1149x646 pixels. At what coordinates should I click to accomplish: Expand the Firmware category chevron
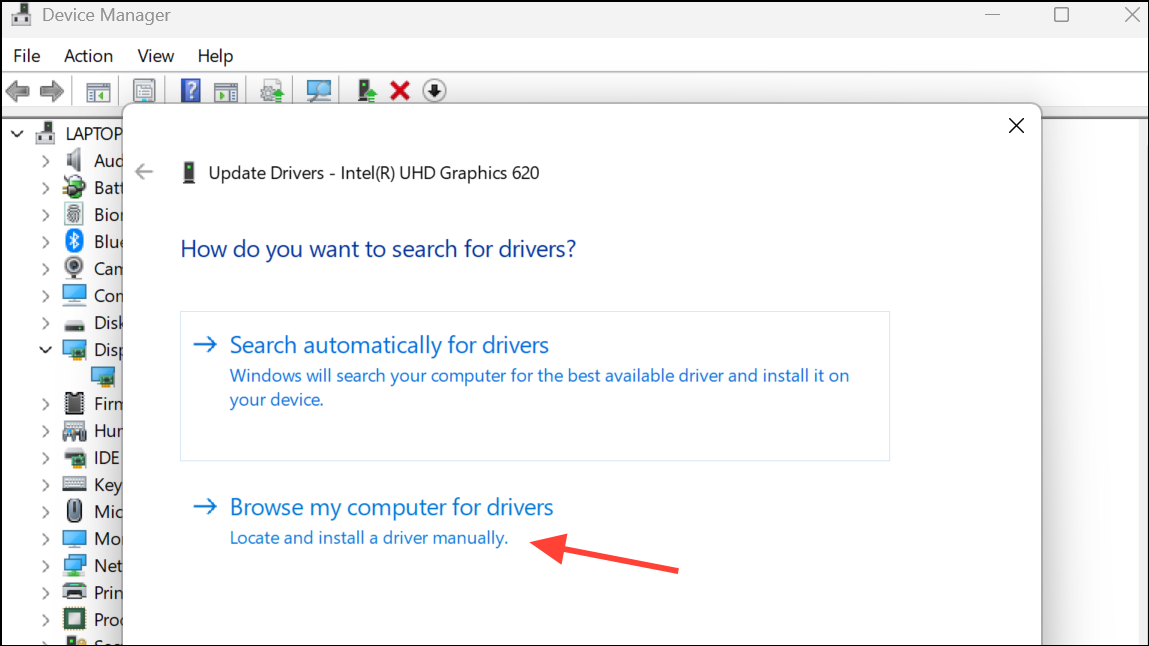click(45, 404)
